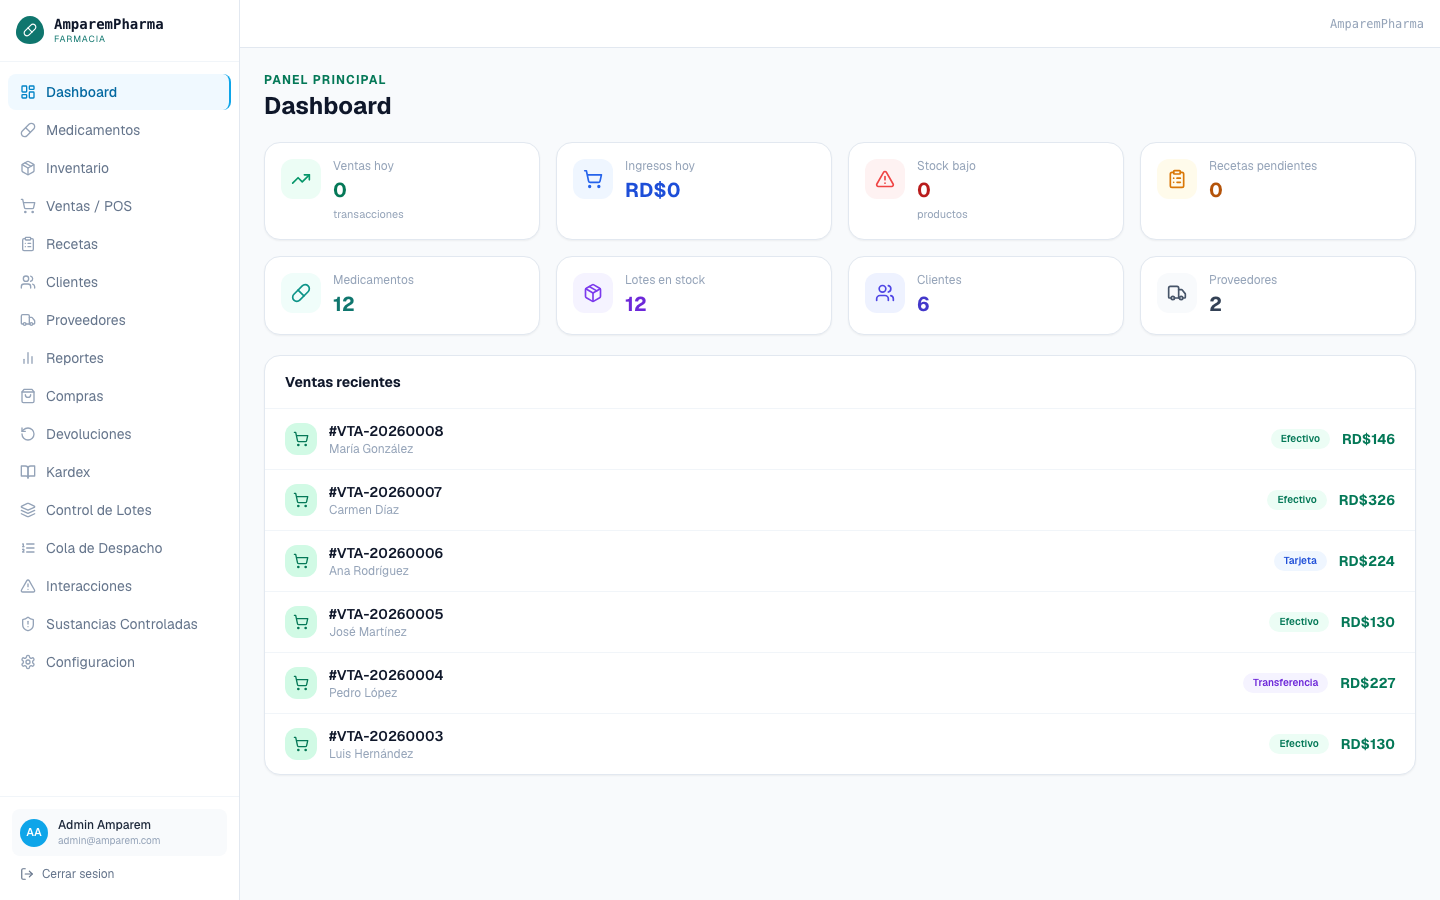Click the Proveedores card truck icon
1440x900 pixels.
(1177, 293)
